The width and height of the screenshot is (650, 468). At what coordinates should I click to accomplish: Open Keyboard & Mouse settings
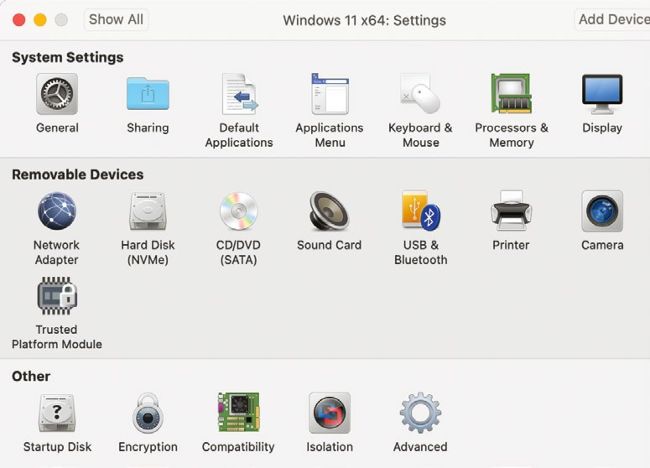(420, 95)
